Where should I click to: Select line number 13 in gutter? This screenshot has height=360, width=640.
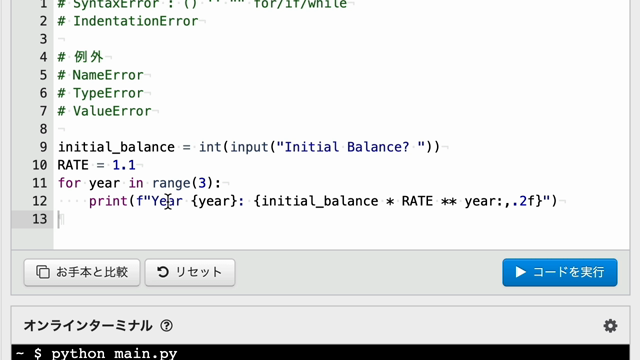click(x=40, y=219)
